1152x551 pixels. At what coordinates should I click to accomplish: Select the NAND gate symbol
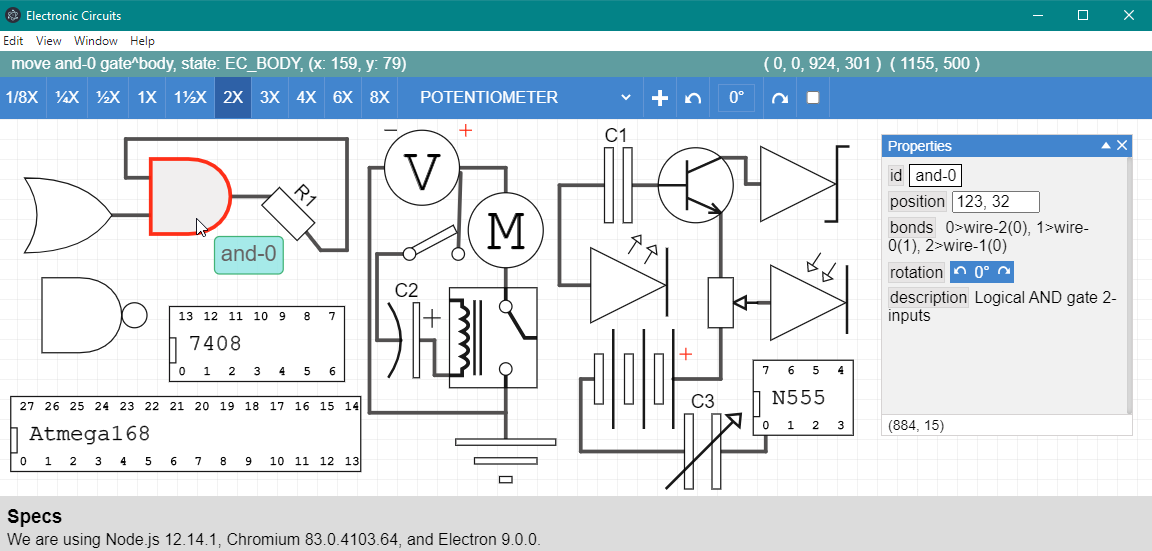coord(94,315)
